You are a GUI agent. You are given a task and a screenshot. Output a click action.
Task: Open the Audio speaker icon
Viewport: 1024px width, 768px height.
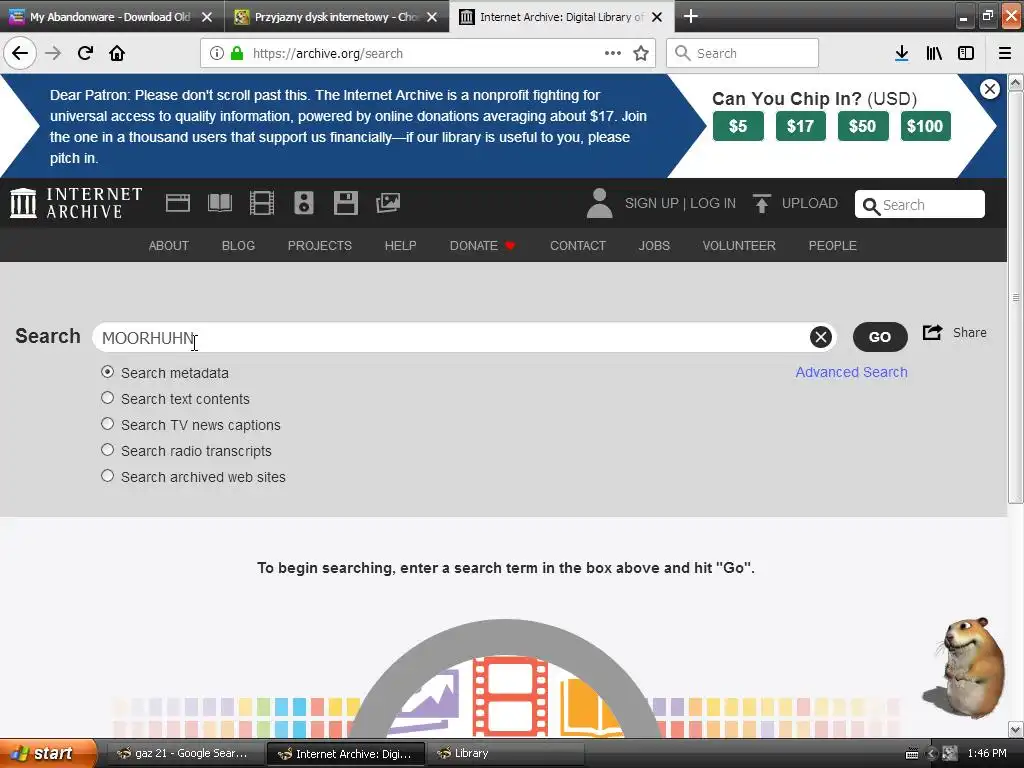(x=304, y=203)
